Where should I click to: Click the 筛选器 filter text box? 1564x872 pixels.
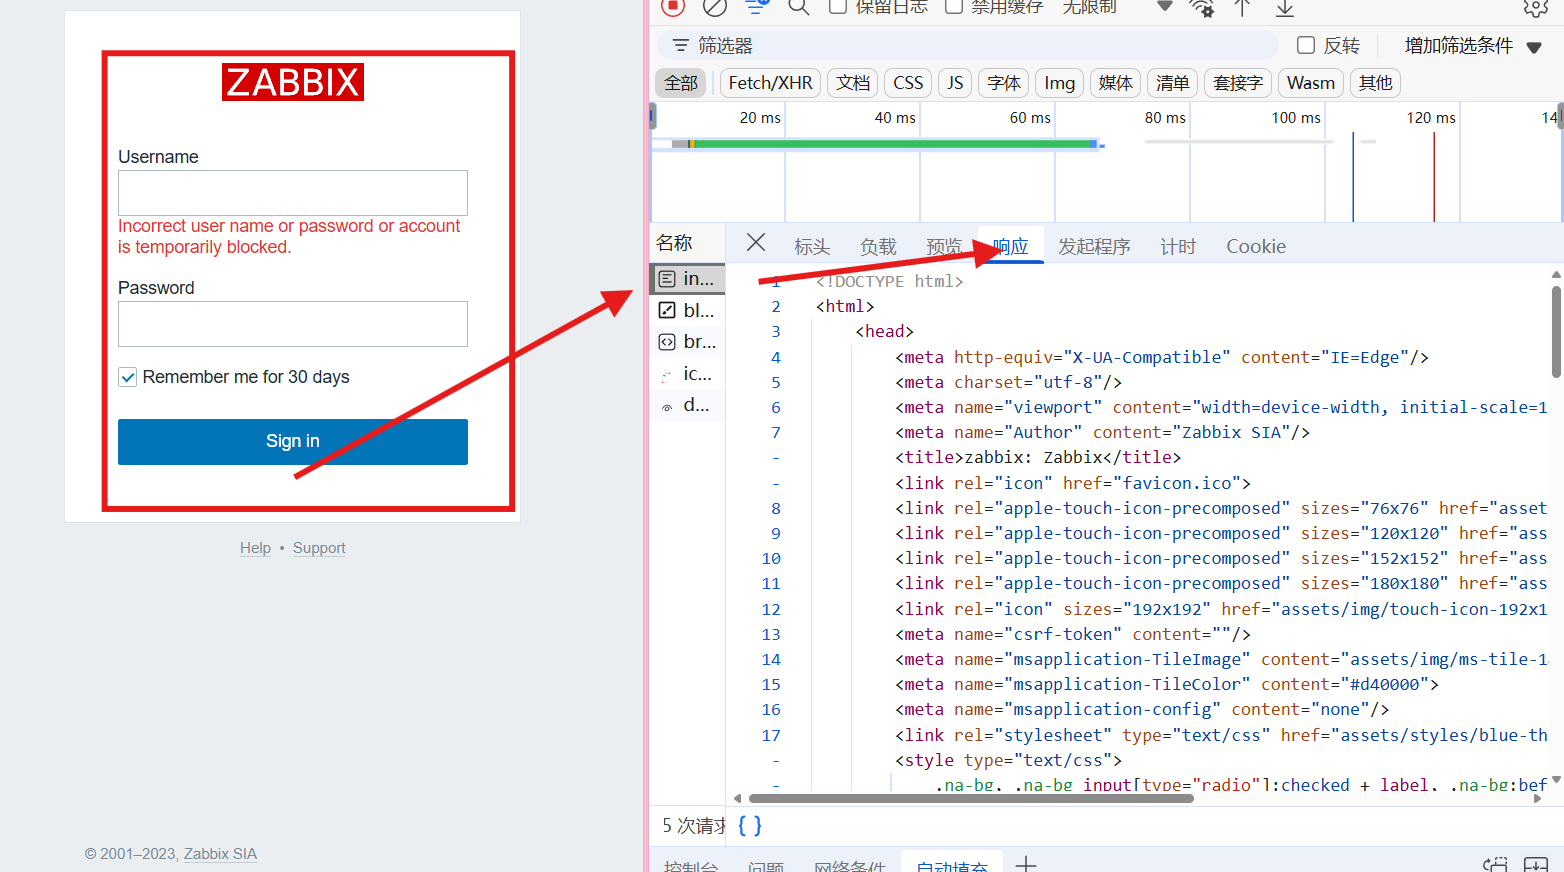[968, 45]
